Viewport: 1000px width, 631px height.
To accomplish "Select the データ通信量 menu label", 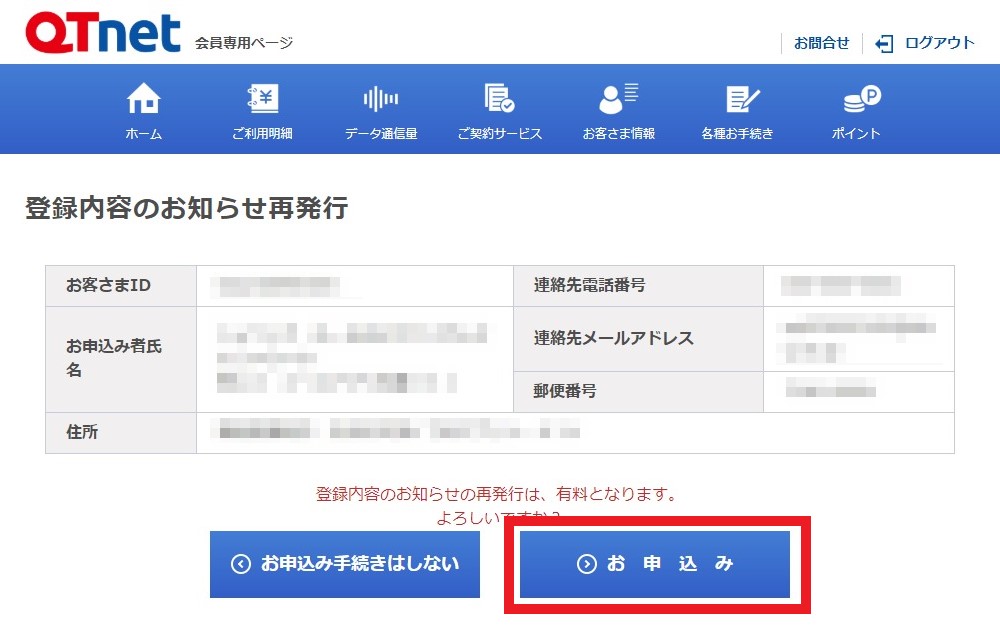I will pos(381,133).
